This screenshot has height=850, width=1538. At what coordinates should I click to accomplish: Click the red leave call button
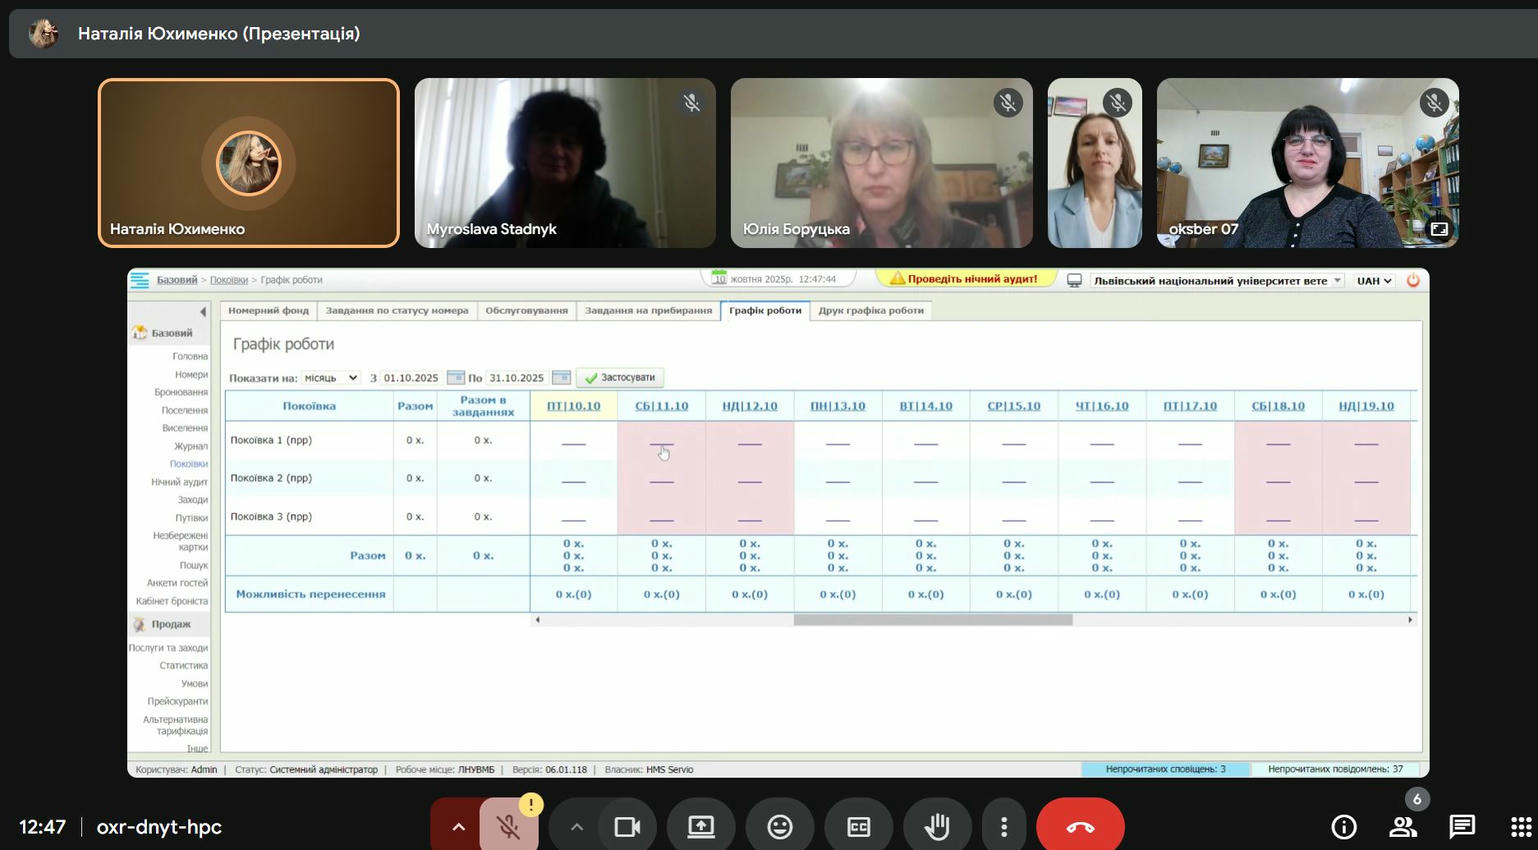(1080, 827)
